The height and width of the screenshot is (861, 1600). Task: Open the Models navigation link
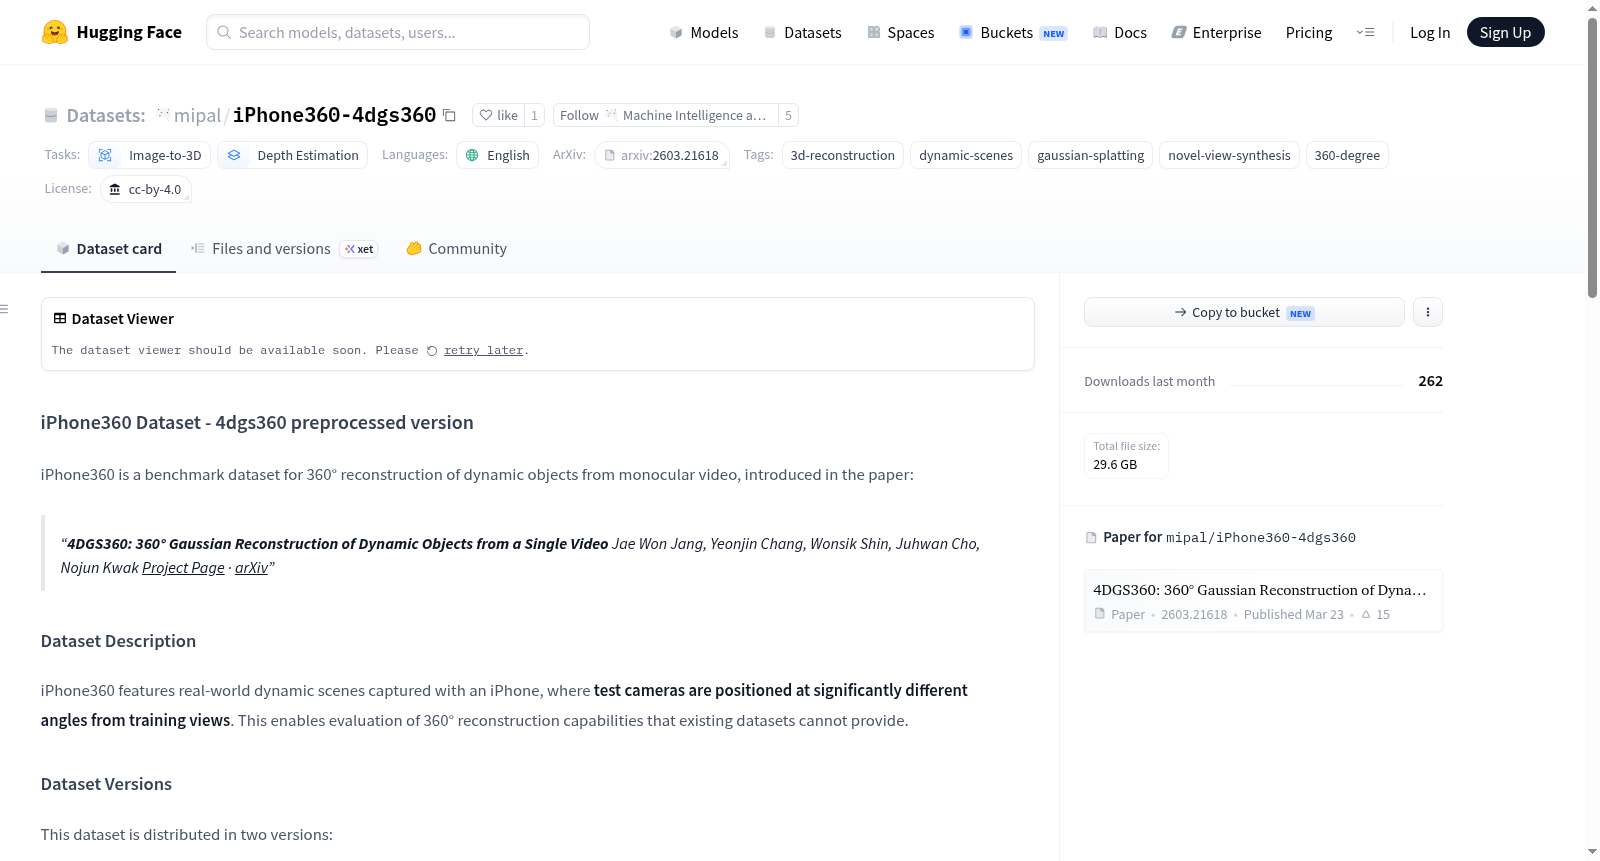(x=704, y=33)
